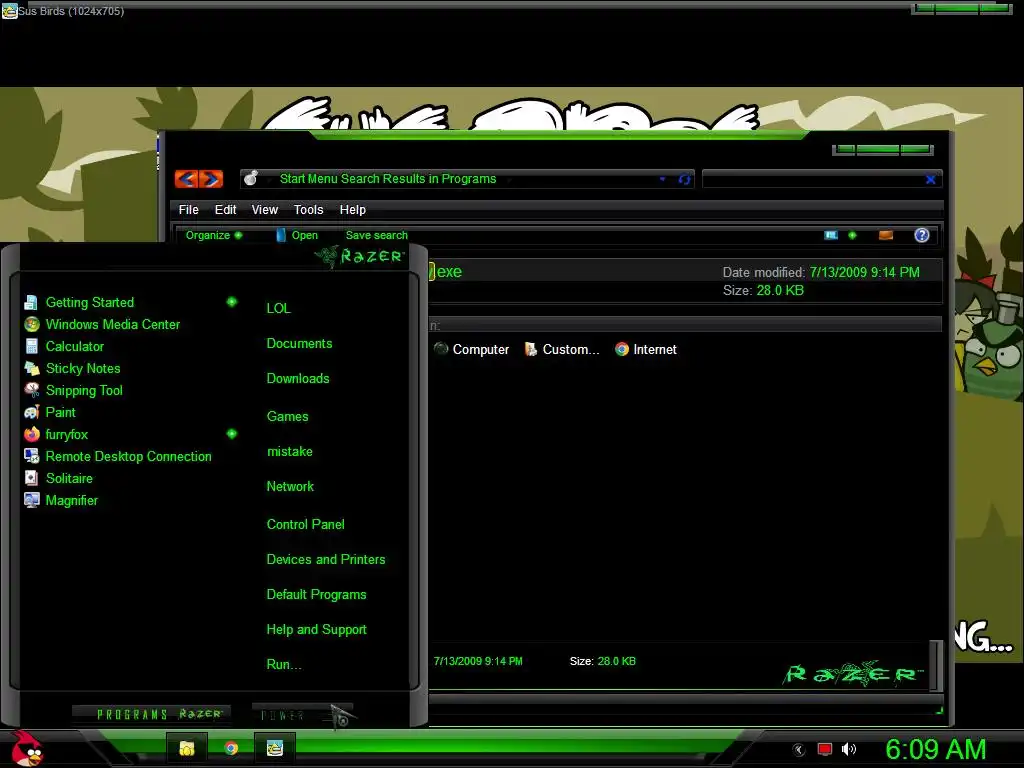Click the Explorer search input field
1024x768 pixels.
pos(813,179)
